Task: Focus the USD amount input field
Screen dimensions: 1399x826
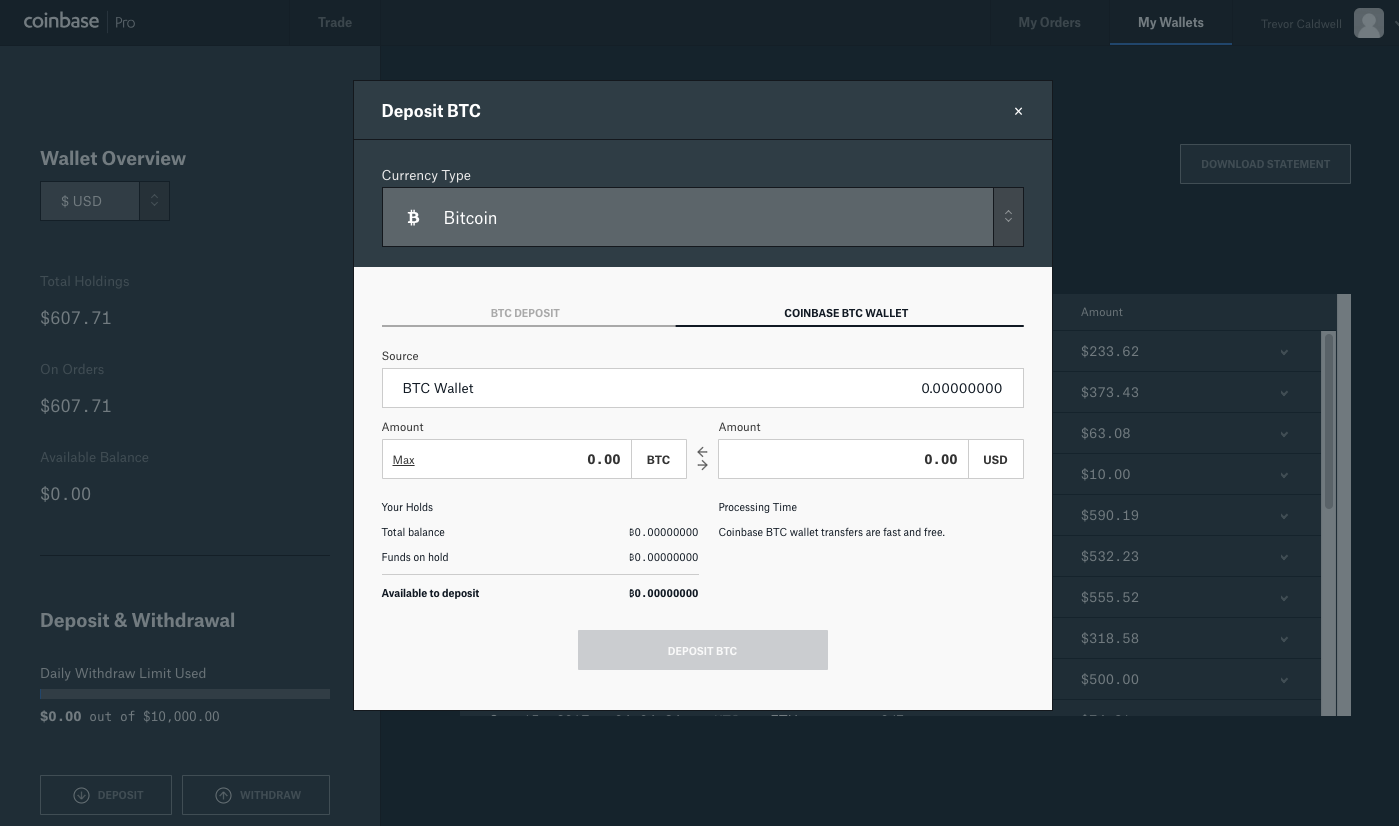Action: pyautogui.click(x=843, y=459)
